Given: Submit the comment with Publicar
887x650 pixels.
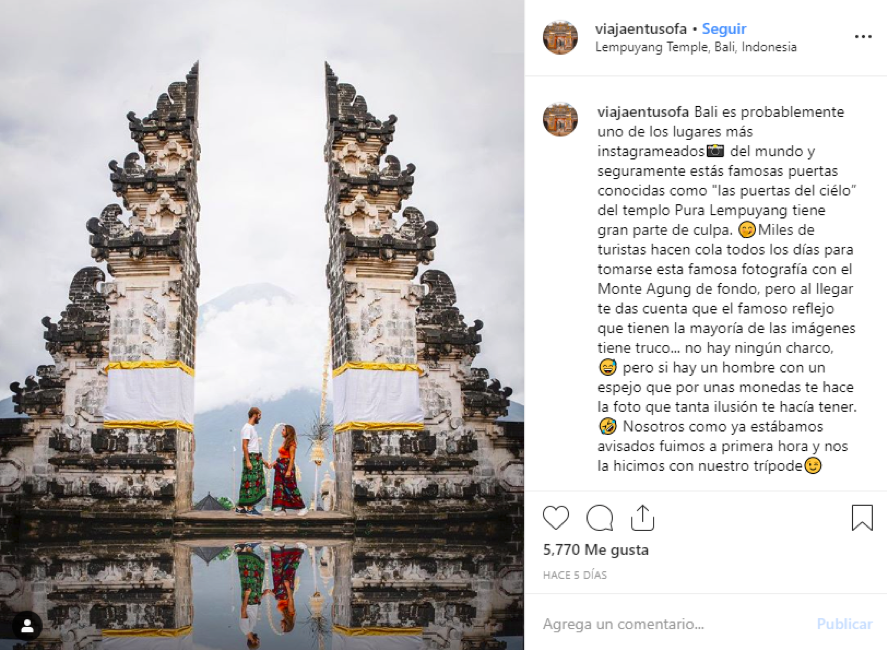Looking at the screenshot, I should (845, 624).
